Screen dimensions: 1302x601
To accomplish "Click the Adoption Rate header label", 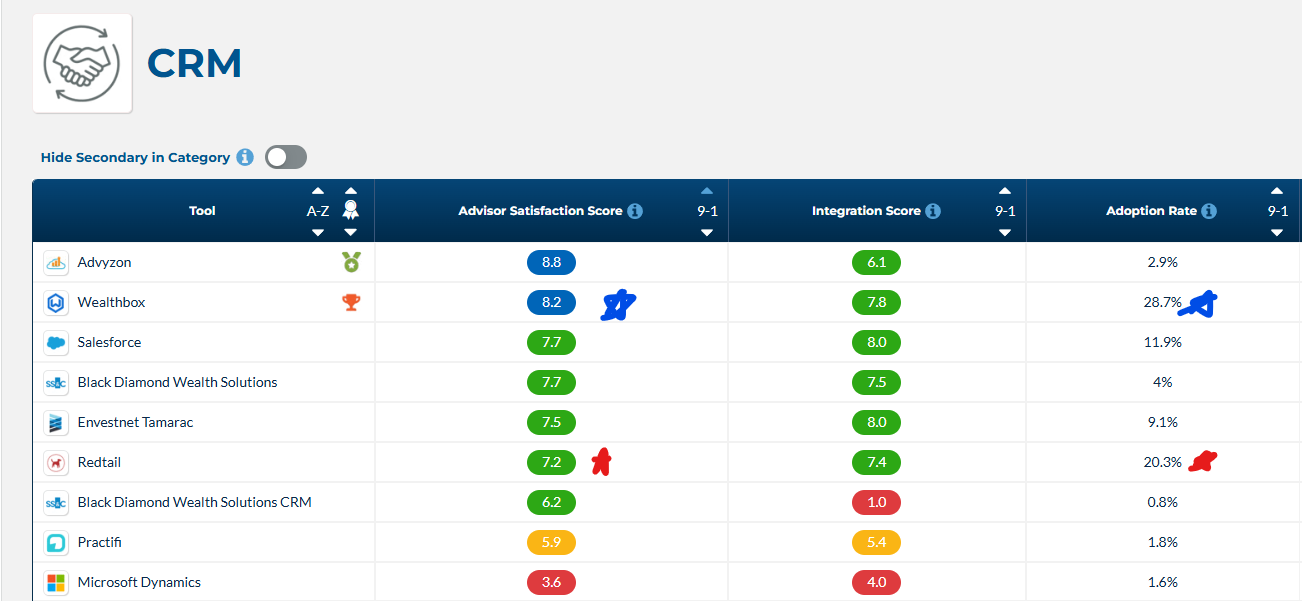I will pyautogui.click(x=1151, y=211).
